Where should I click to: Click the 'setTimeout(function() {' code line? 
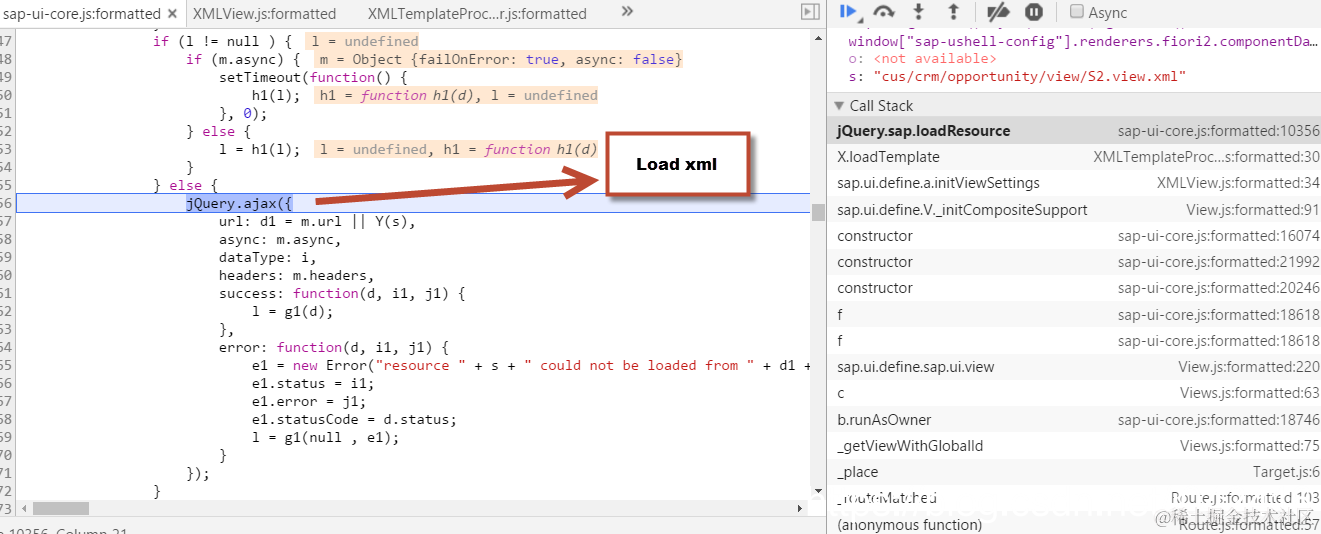[313, 78]
